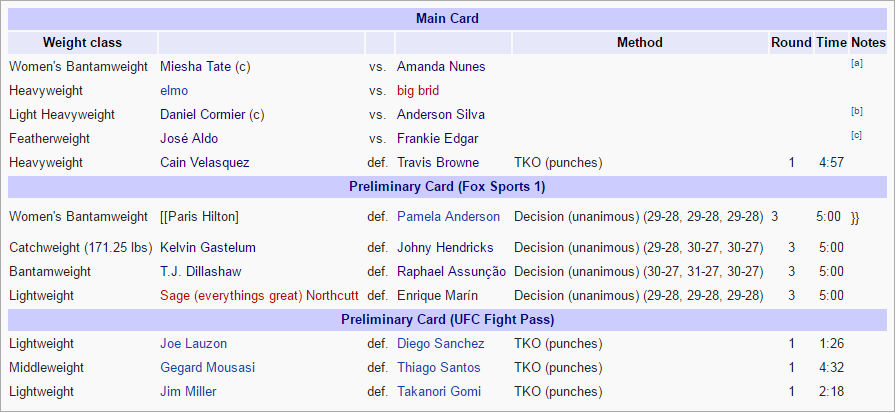Screen dimensions: 896x413
Task: Open the Anderson Silva link
Action: (x=441, y=115)
